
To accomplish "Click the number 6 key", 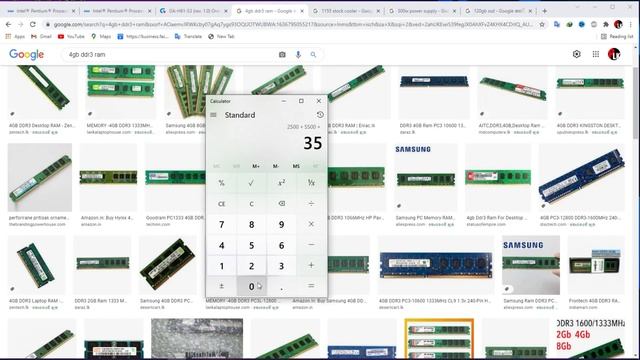I will pos(281,245).
